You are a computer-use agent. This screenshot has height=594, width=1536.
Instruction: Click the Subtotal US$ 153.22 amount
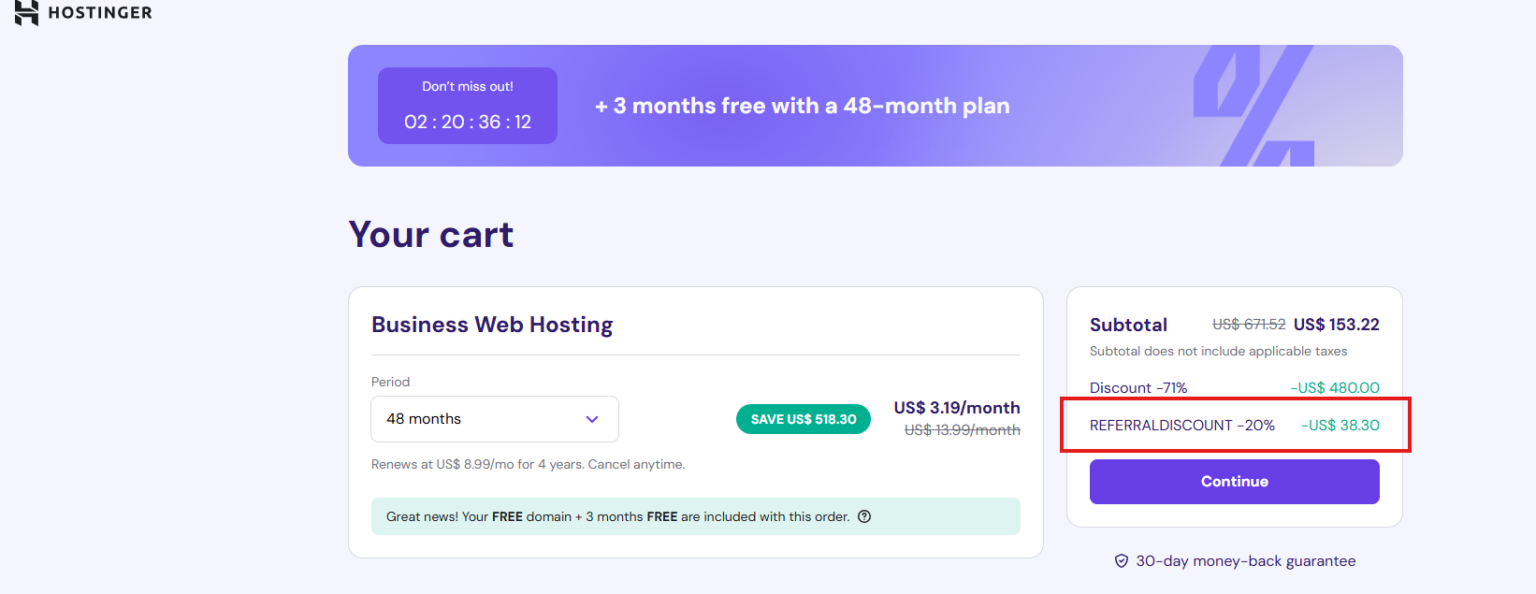tap(1336, 325)
